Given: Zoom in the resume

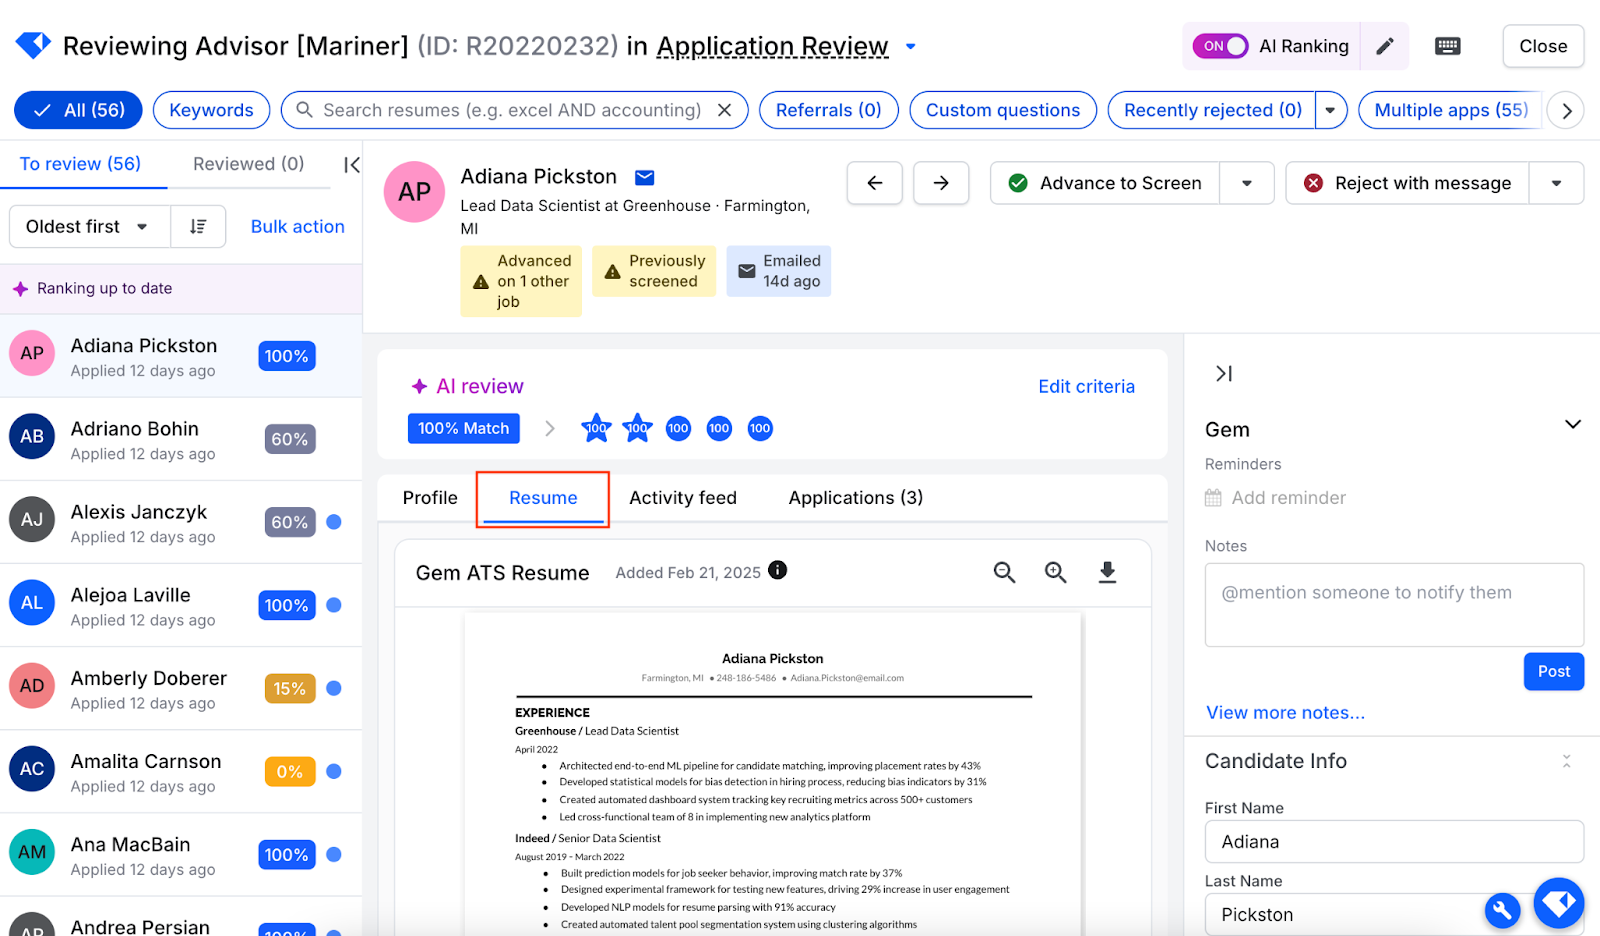Looking at the screenshot, I should [1055, 572].
